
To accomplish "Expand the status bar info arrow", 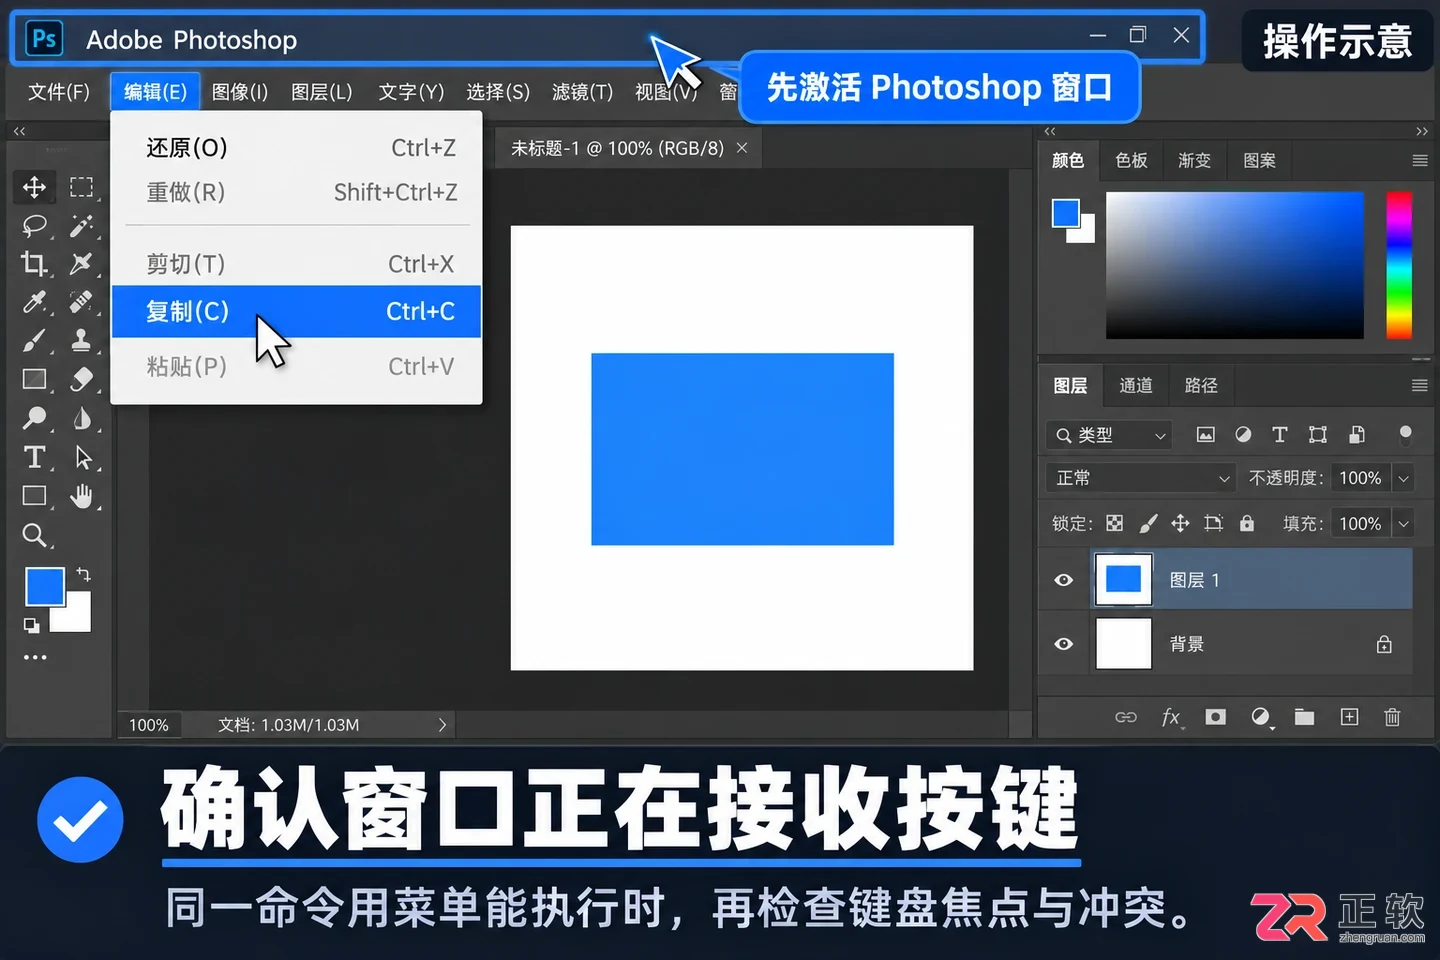I will [x=442, y=725].
